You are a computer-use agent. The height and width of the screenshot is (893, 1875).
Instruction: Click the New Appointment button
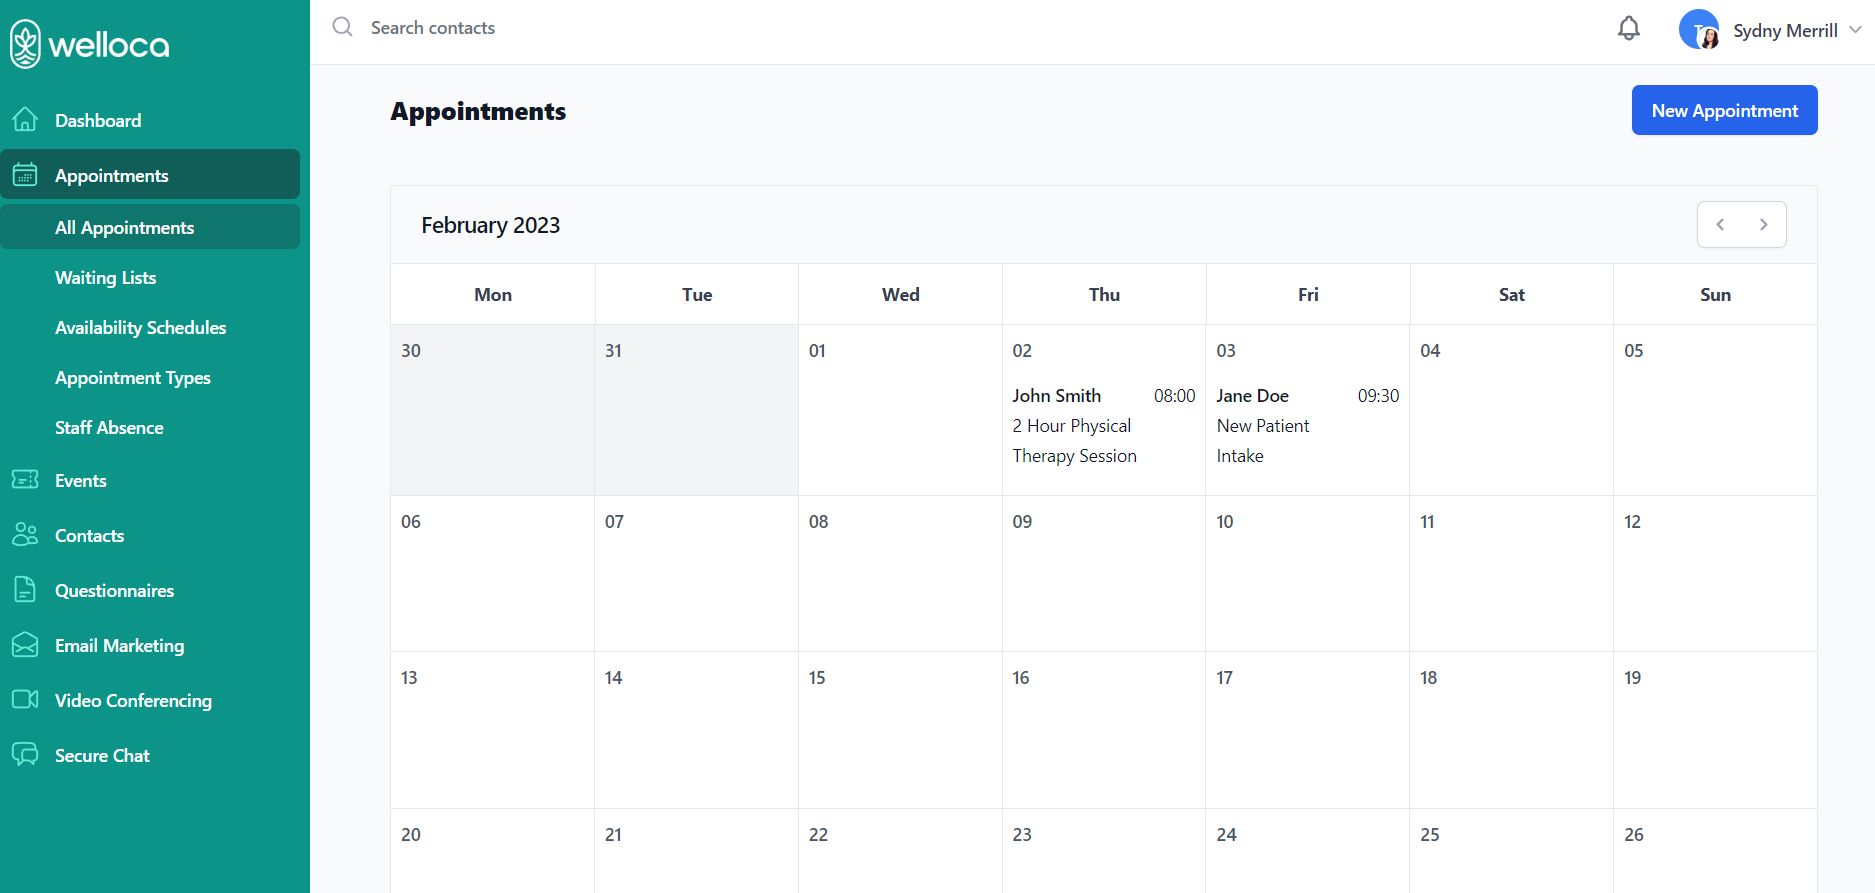point(1724,110)
